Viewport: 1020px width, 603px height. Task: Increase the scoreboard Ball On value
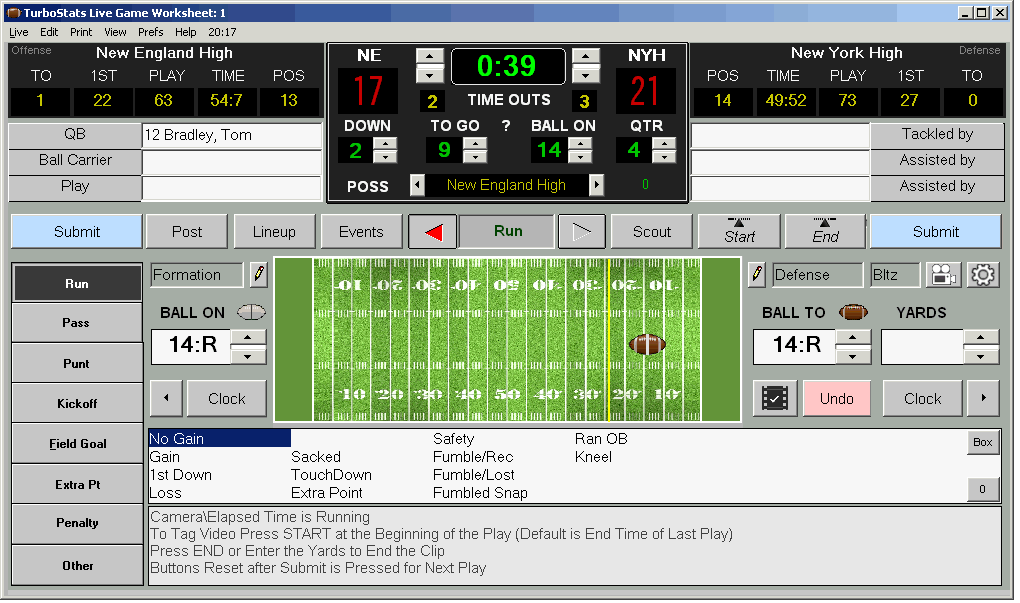(x=580, y=144)
